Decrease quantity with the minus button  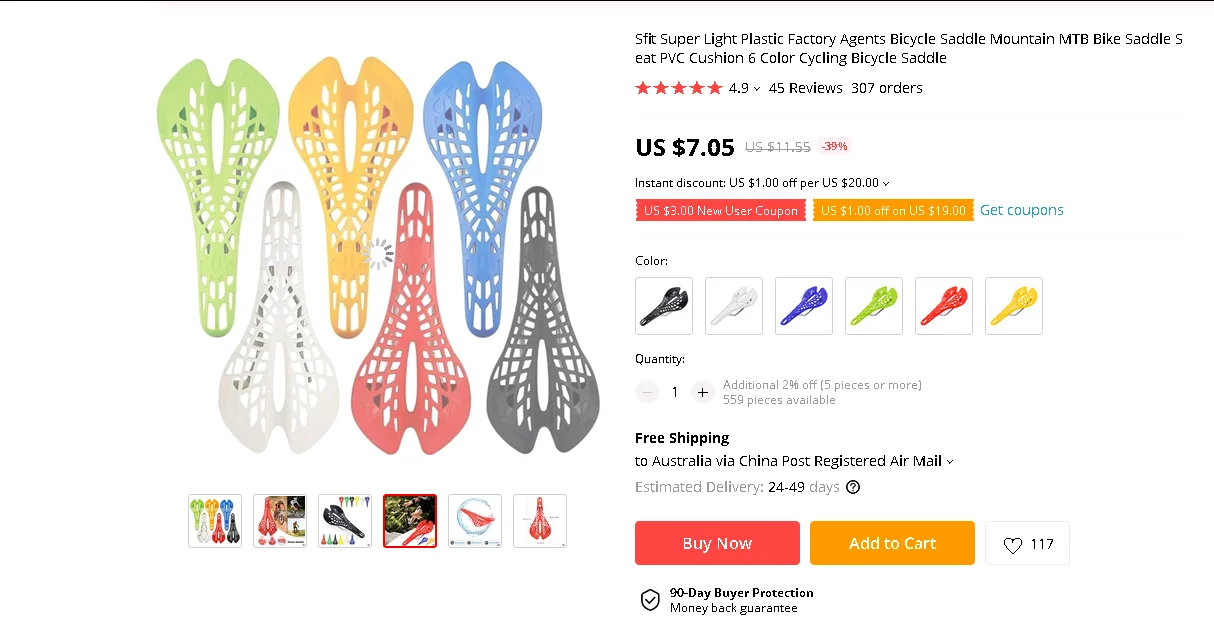point(647,392)
